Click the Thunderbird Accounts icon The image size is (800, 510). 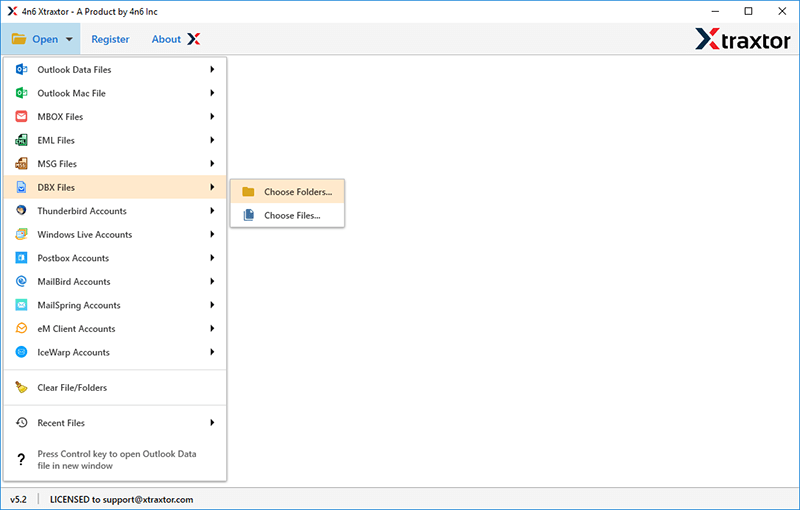tap(21, 211)
